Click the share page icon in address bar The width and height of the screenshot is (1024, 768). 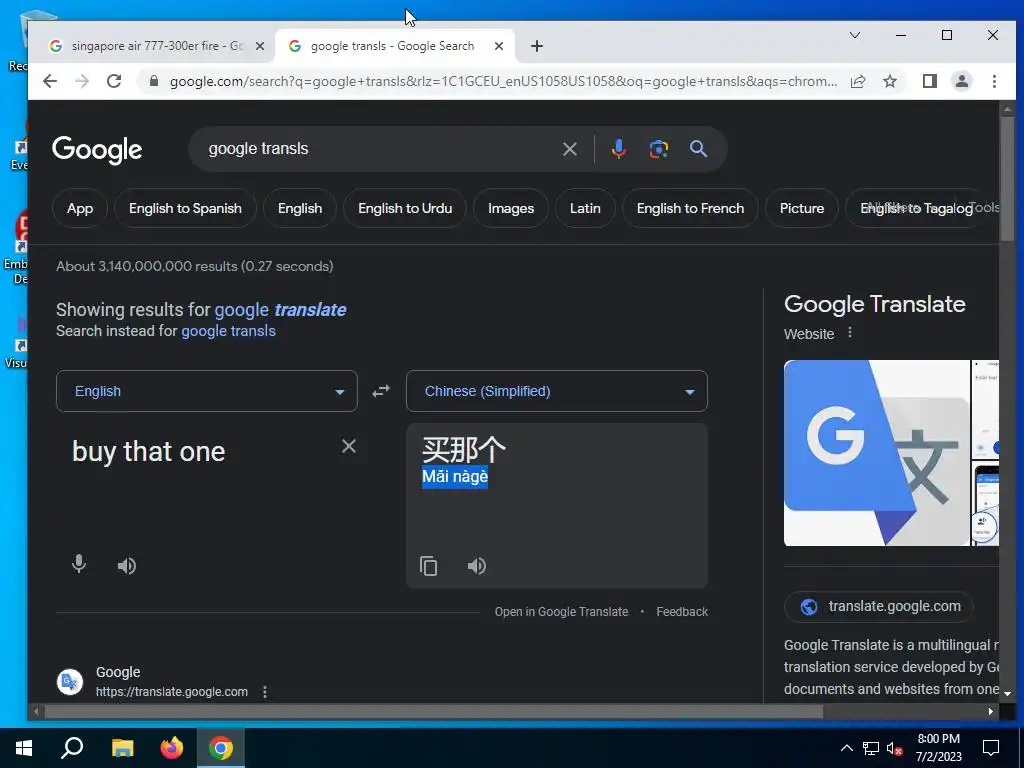858,81
